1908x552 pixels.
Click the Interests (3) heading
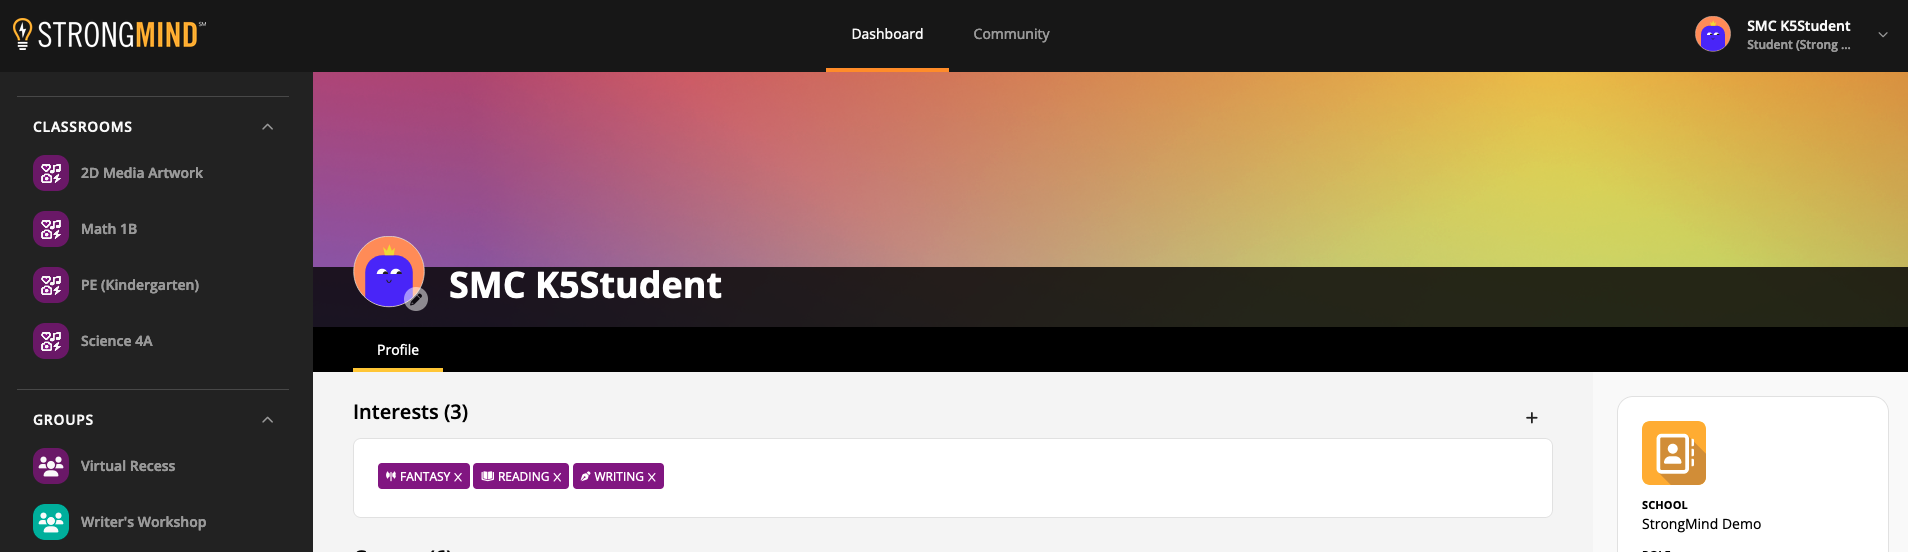410,412
